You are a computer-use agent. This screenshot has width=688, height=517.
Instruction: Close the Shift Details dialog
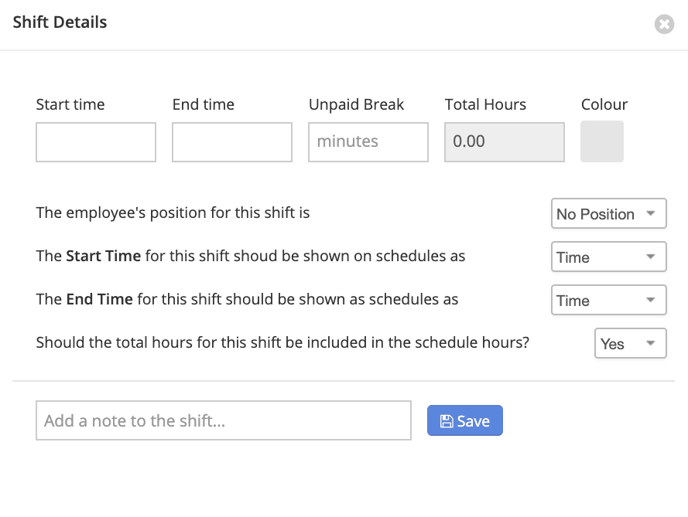coord(664,24)
